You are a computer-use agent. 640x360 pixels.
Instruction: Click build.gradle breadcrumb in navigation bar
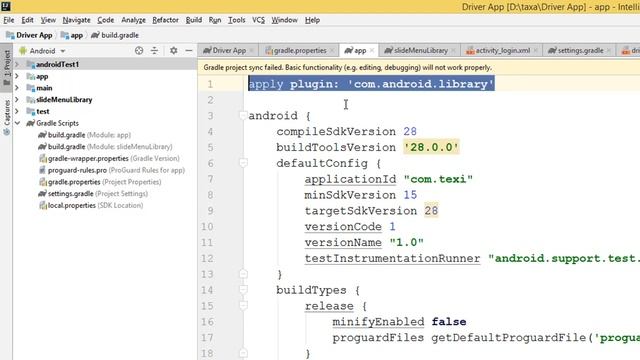click(x=115, y=36)
